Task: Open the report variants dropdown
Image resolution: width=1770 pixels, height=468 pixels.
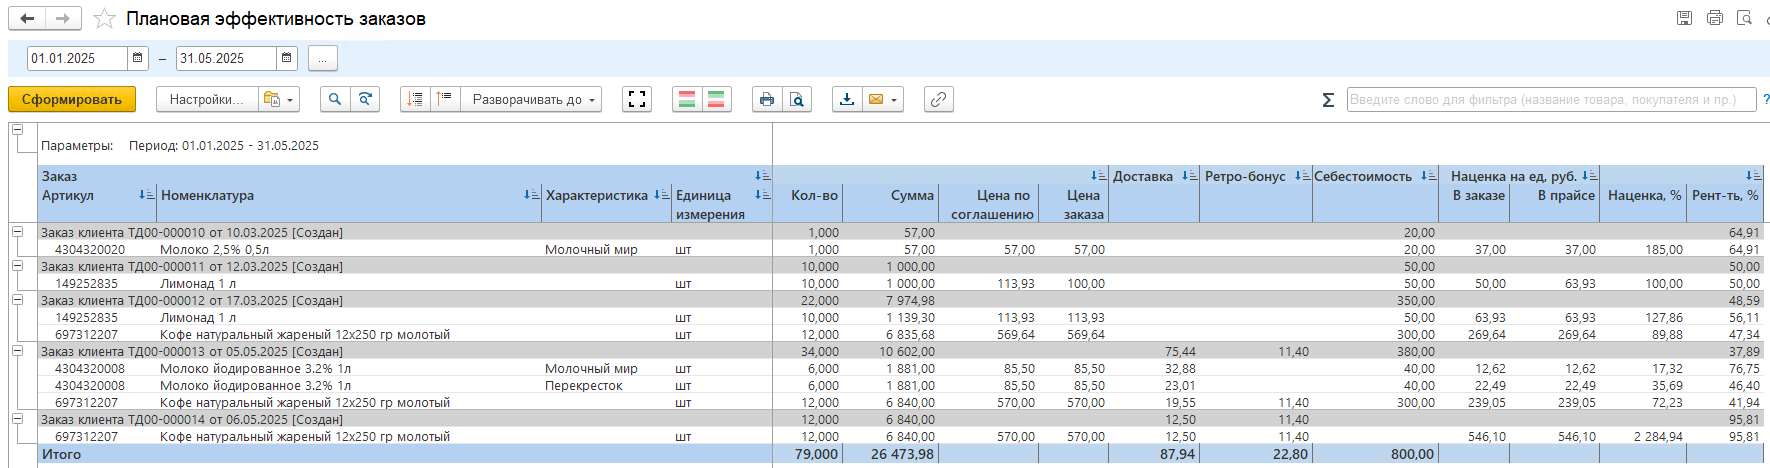Action: pyautogui.click(x=279, y=99)
